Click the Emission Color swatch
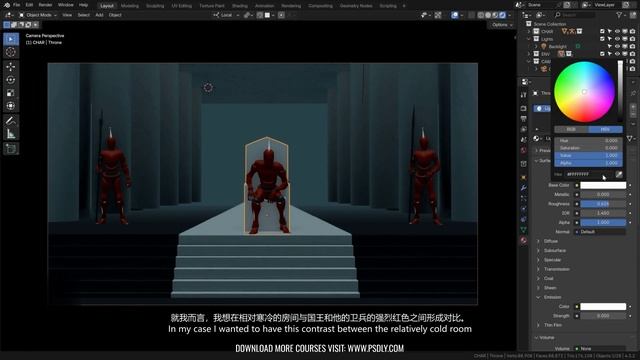Viewport: 640px width, 360px height. [x=603, y=307]
